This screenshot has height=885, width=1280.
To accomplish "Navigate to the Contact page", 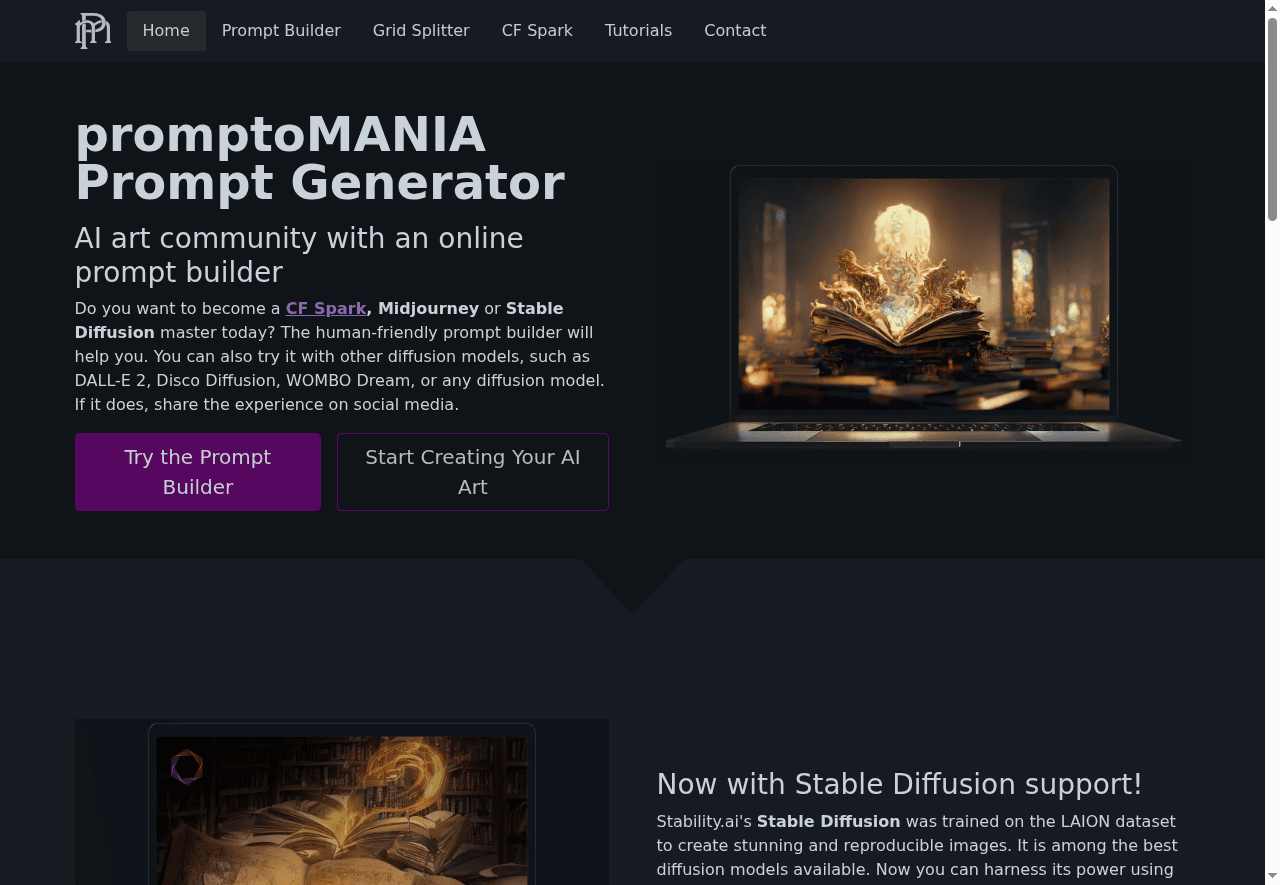I will pyautogui.click(x=735, y=31).
